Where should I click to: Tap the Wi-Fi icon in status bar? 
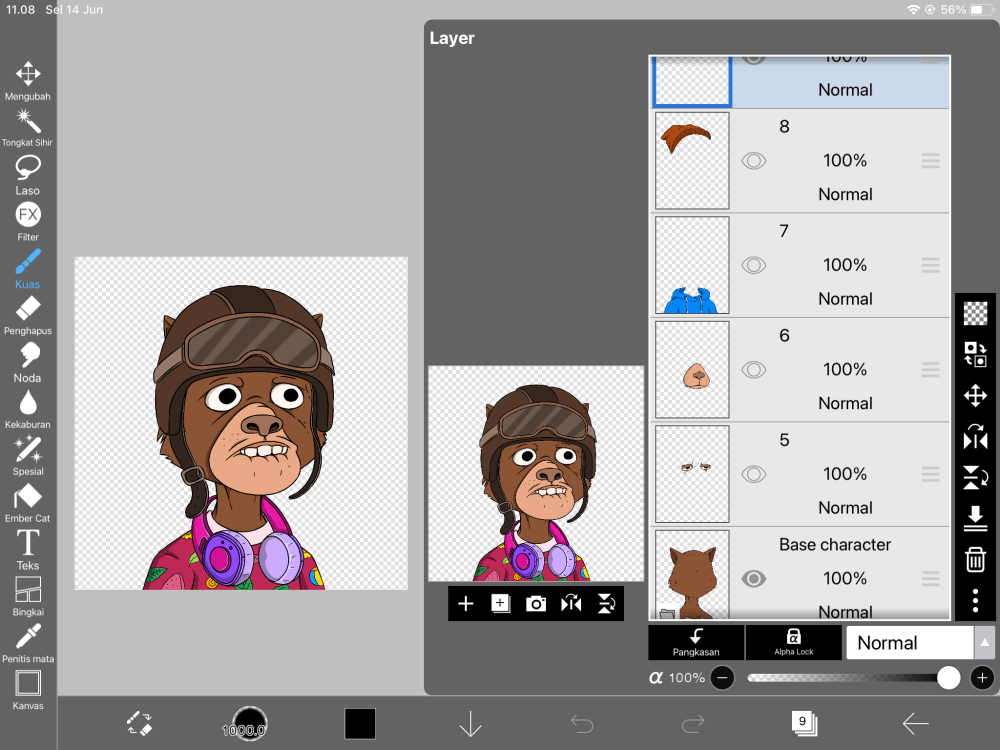click(913, 10)
